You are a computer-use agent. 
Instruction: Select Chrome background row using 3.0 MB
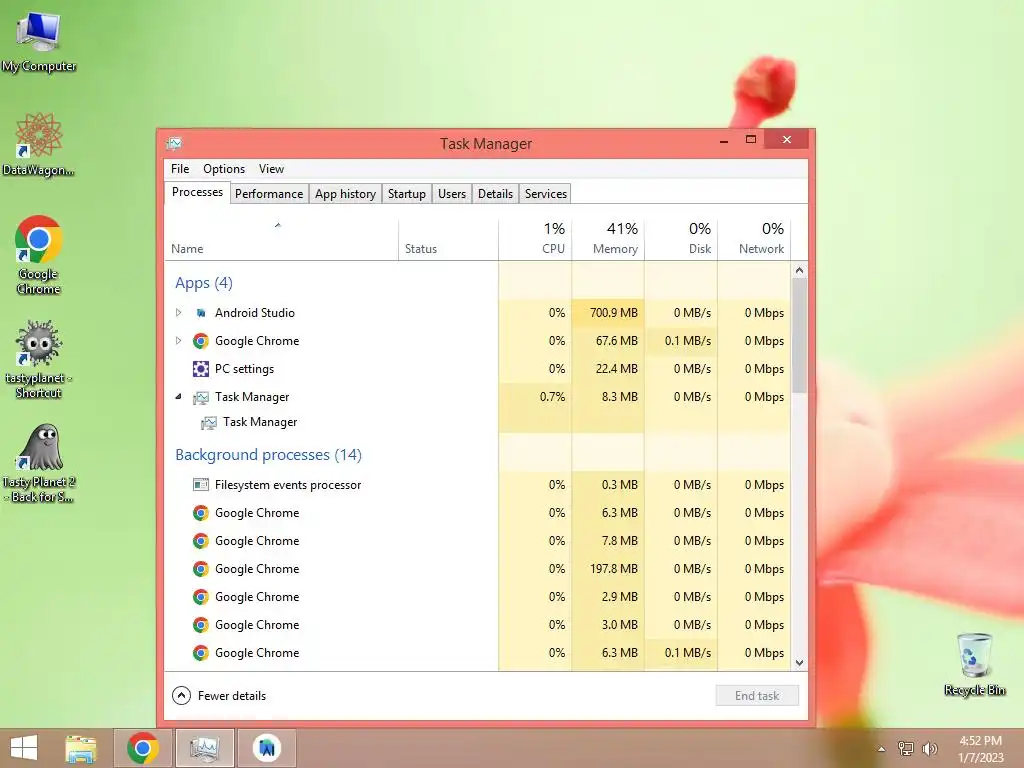[x=478, y=625]
